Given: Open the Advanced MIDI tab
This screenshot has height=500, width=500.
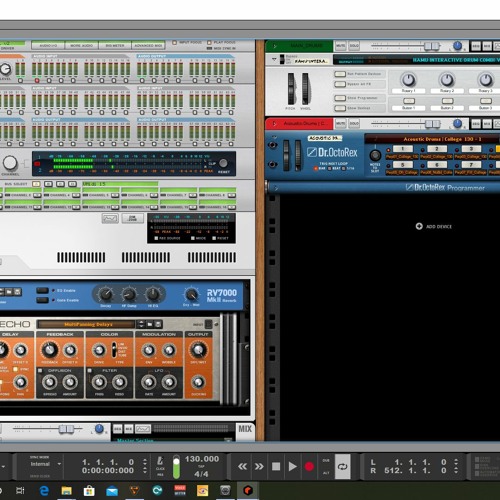Looking at the screenshot, I should (149, 45).
